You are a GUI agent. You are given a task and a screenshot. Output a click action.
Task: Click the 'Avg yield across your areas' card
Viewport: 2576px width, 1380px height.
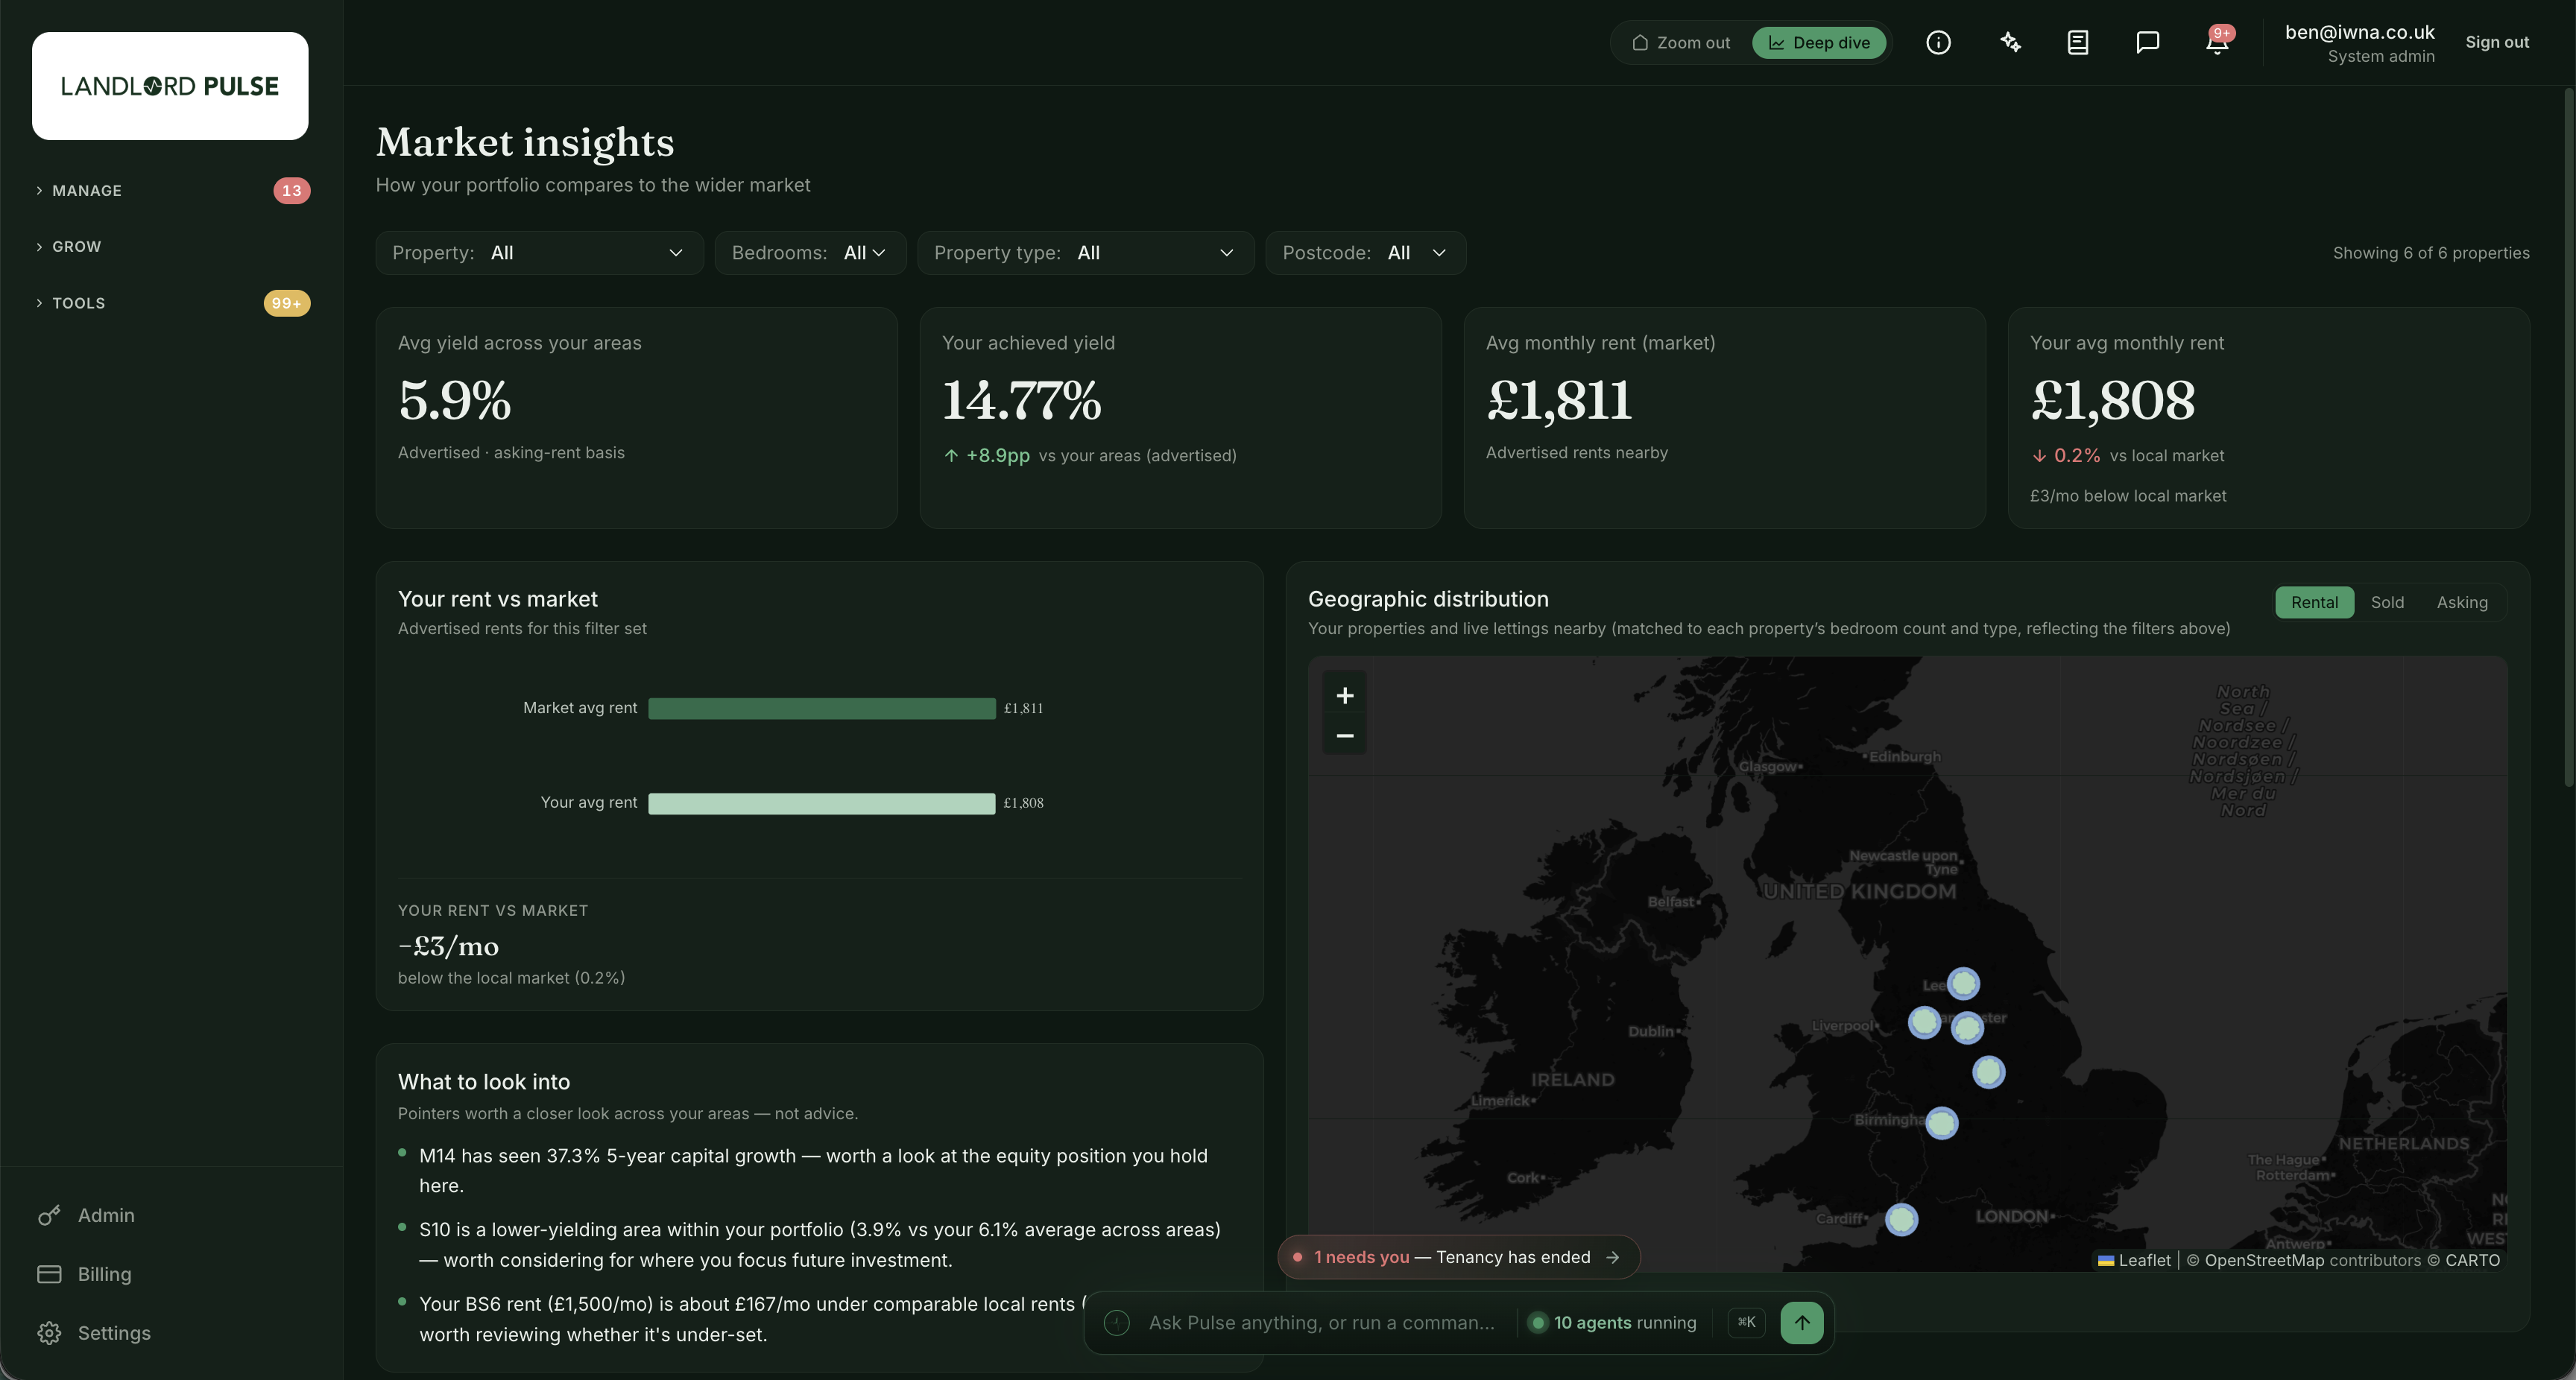click(636, 418)
